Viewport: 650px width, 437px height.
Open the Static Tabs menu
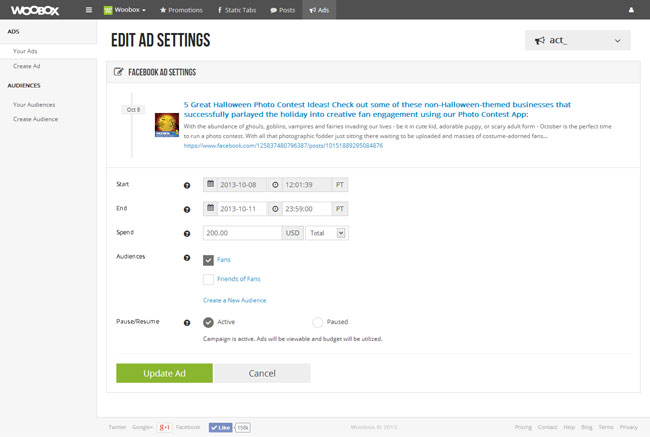point(237,10)
